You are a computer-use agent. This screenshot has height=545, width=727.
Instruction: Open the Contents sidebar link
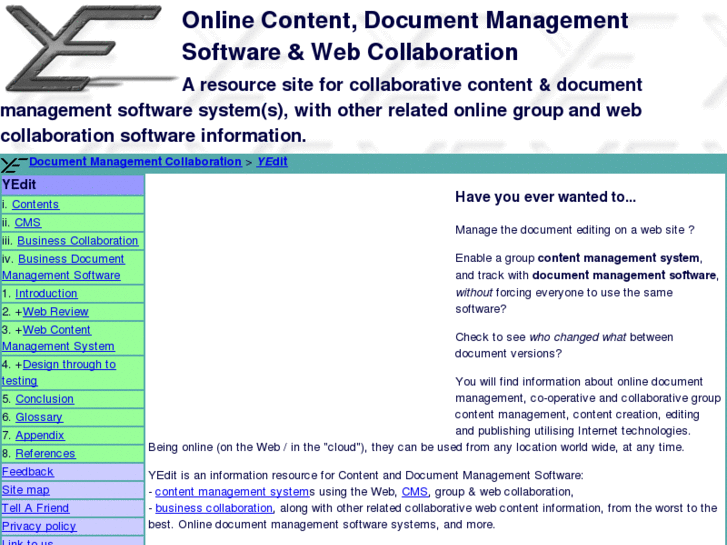click(x=35, y=205)
